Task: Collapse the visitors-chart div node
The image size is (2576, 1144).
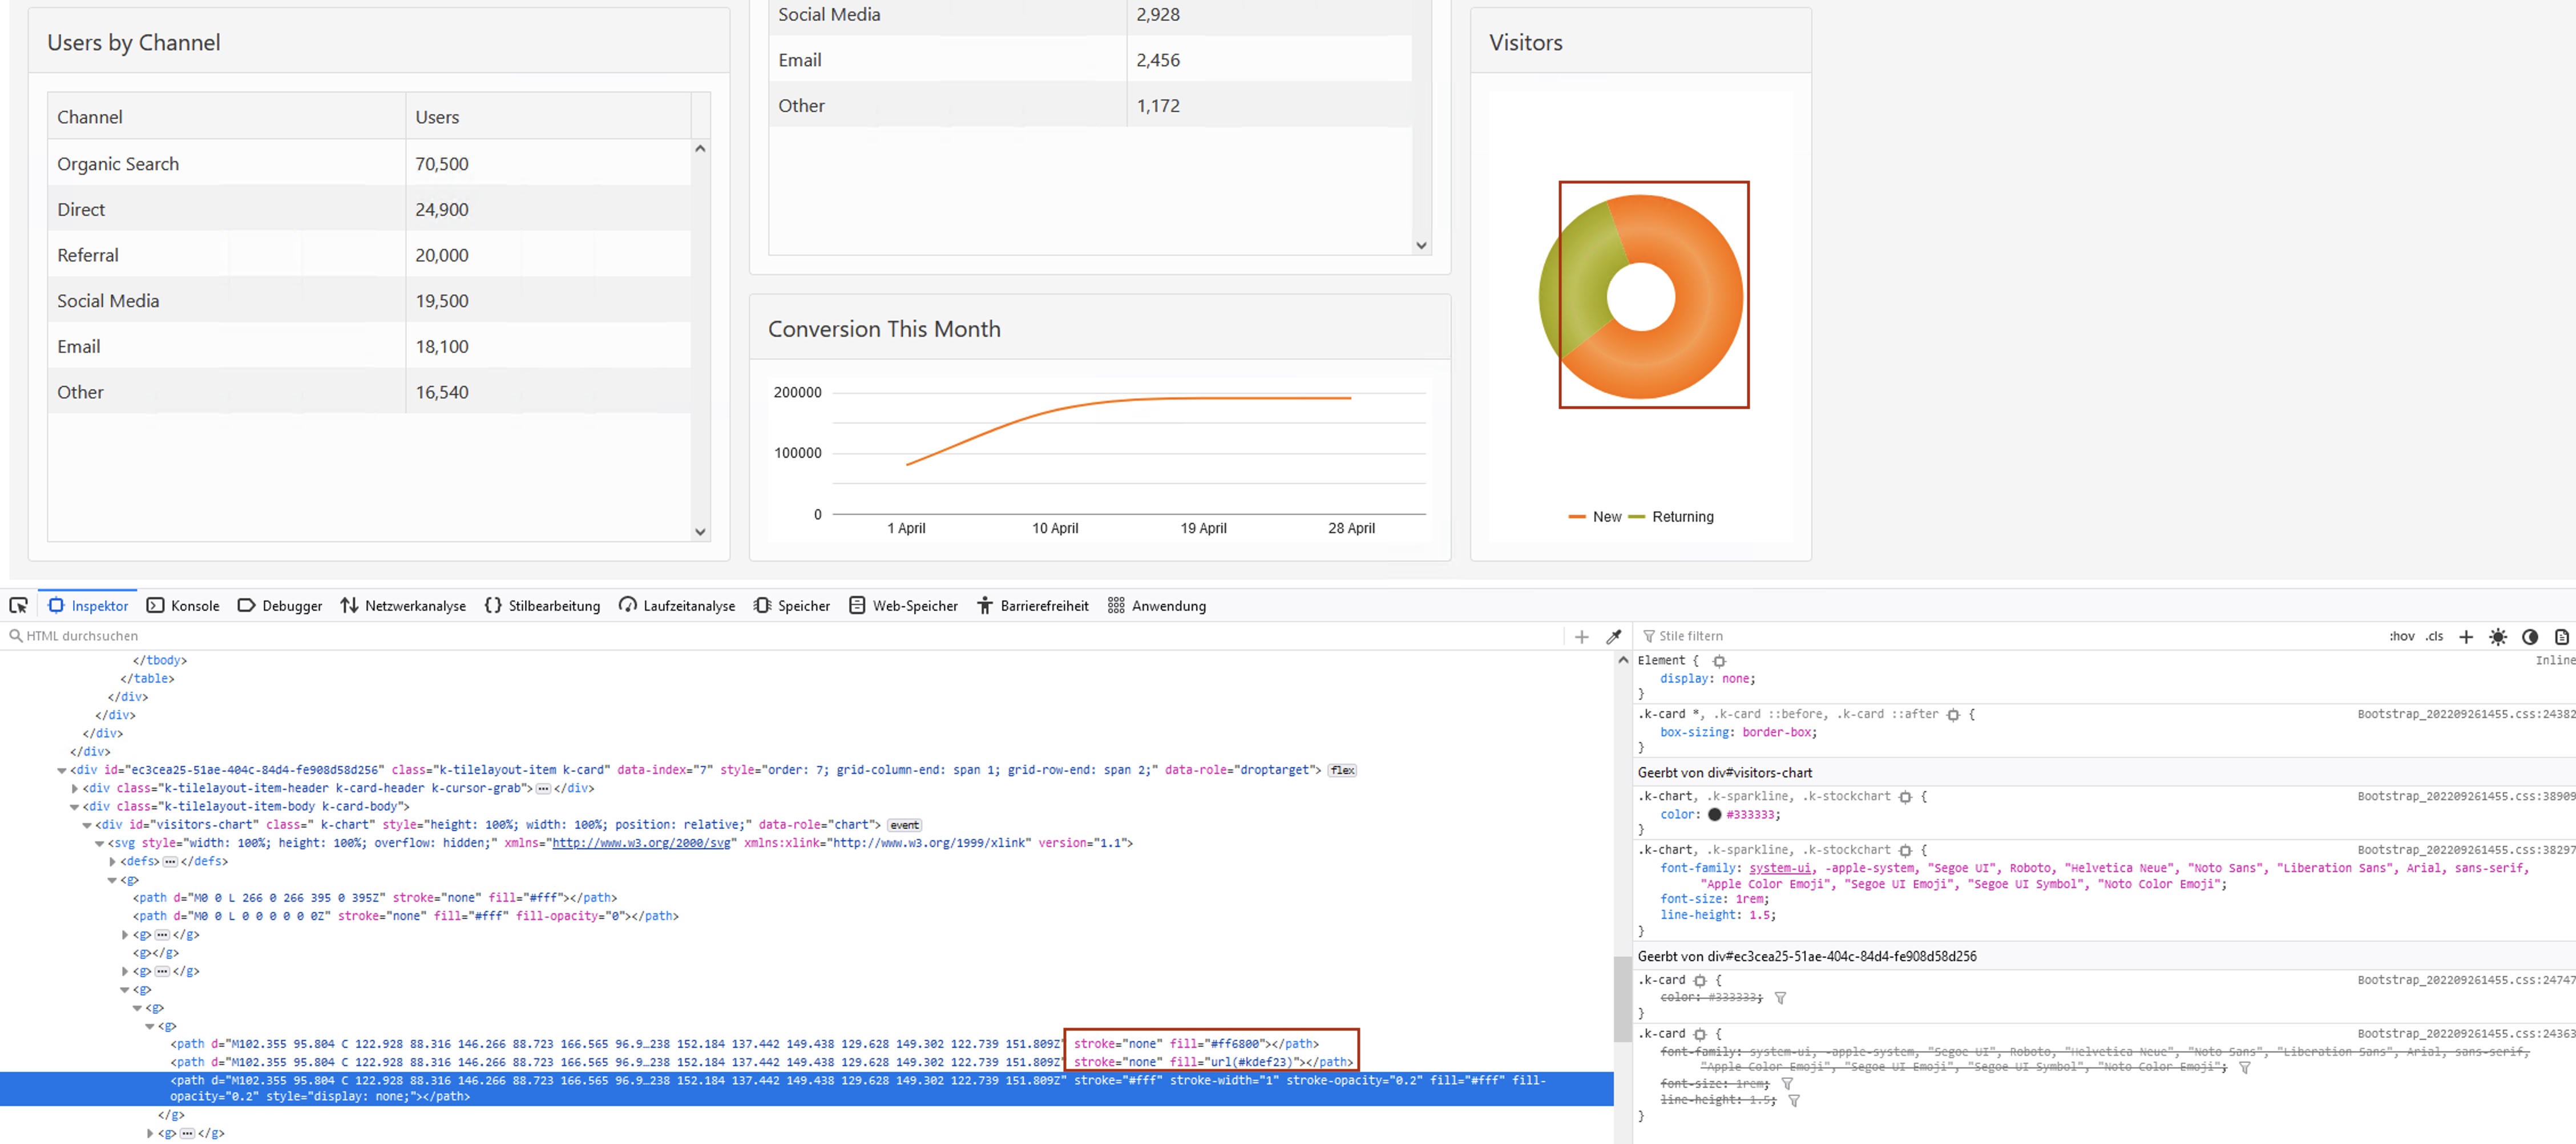Action: [87, 825]
